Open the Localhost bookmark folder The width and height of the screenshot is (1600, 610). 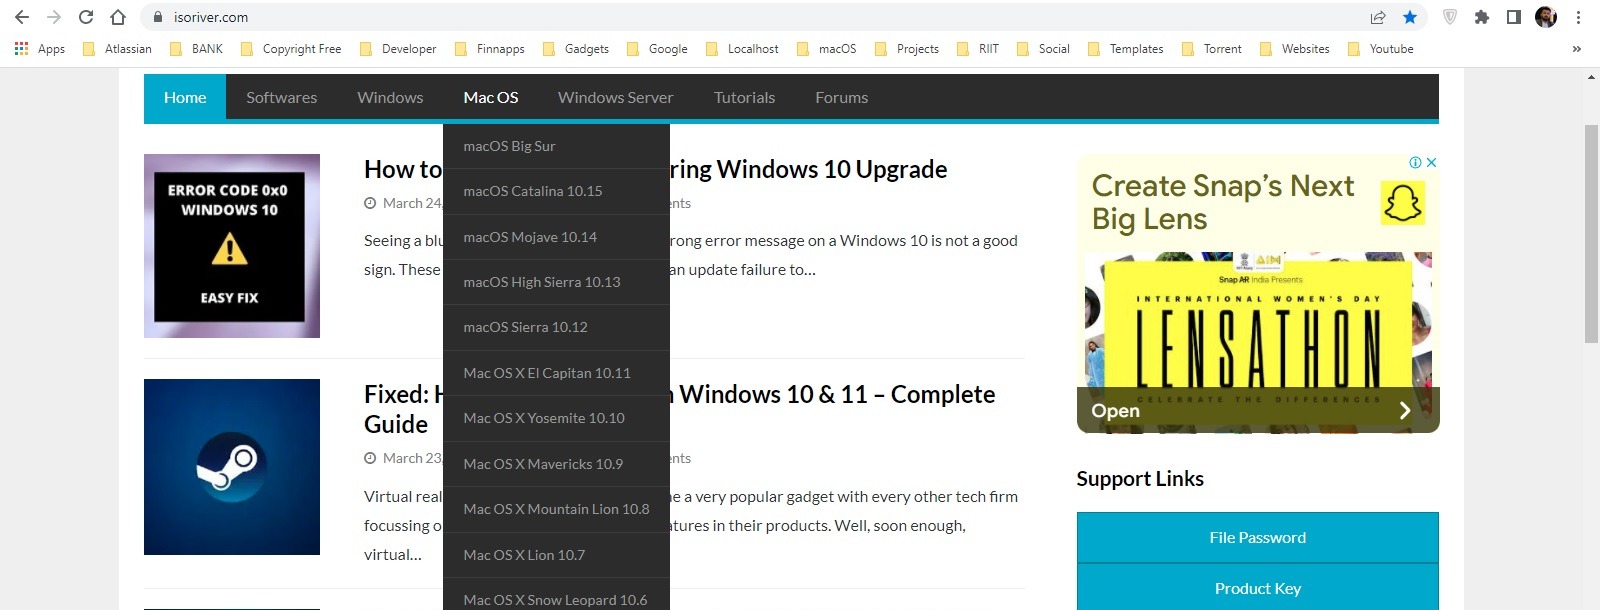[x=742, y=48]
